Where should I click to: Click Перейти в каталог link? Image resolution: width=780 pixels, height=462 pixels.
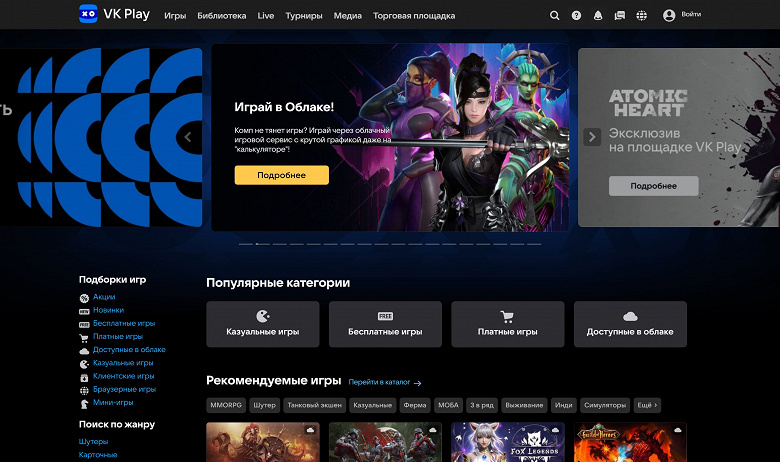click(x=385, y=382)
